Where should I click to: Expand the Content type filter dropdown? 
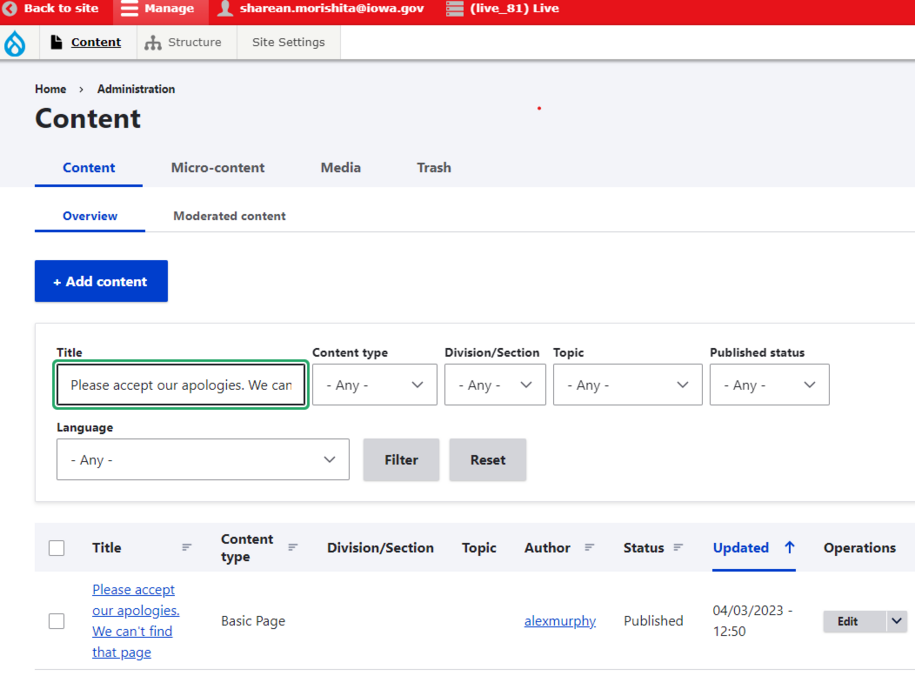(x=374, y=385)
